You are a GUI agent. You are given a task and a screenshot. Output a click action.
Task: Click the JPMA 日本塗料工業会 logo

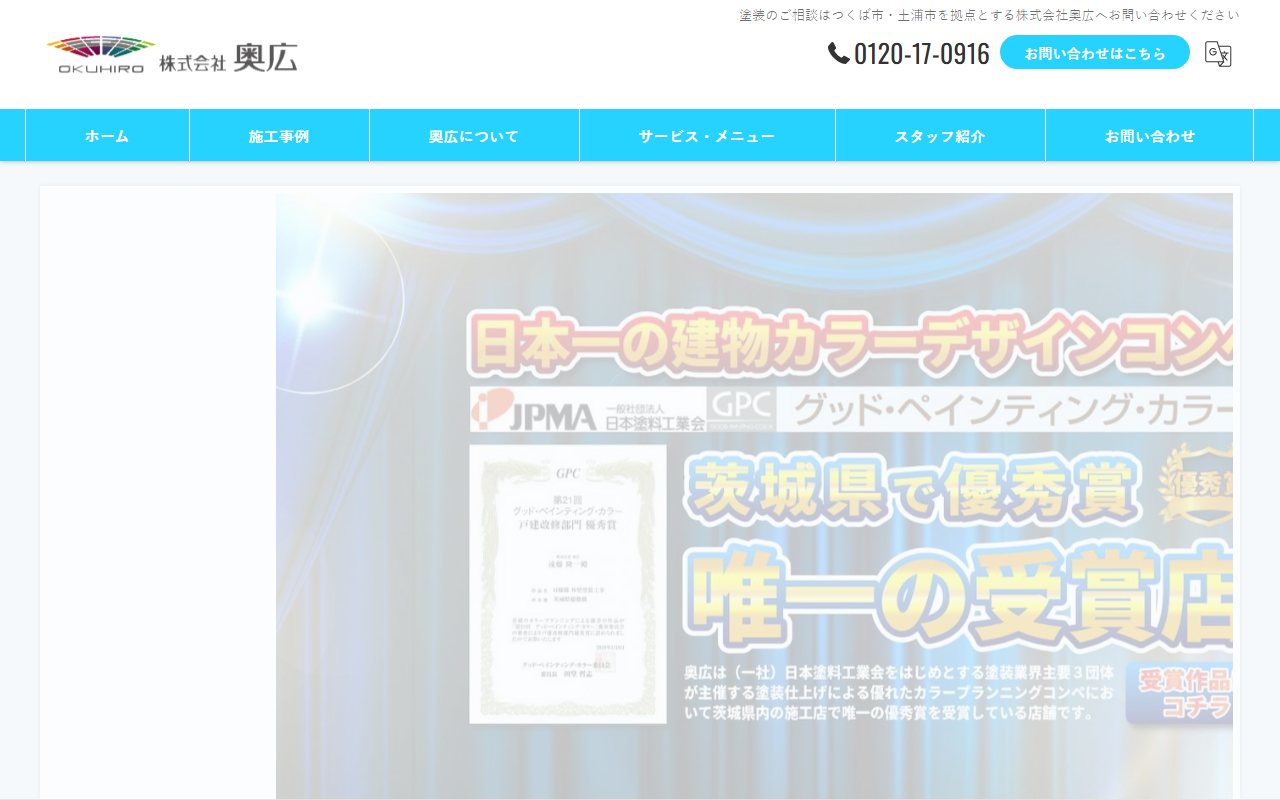[x=588, y=410]
